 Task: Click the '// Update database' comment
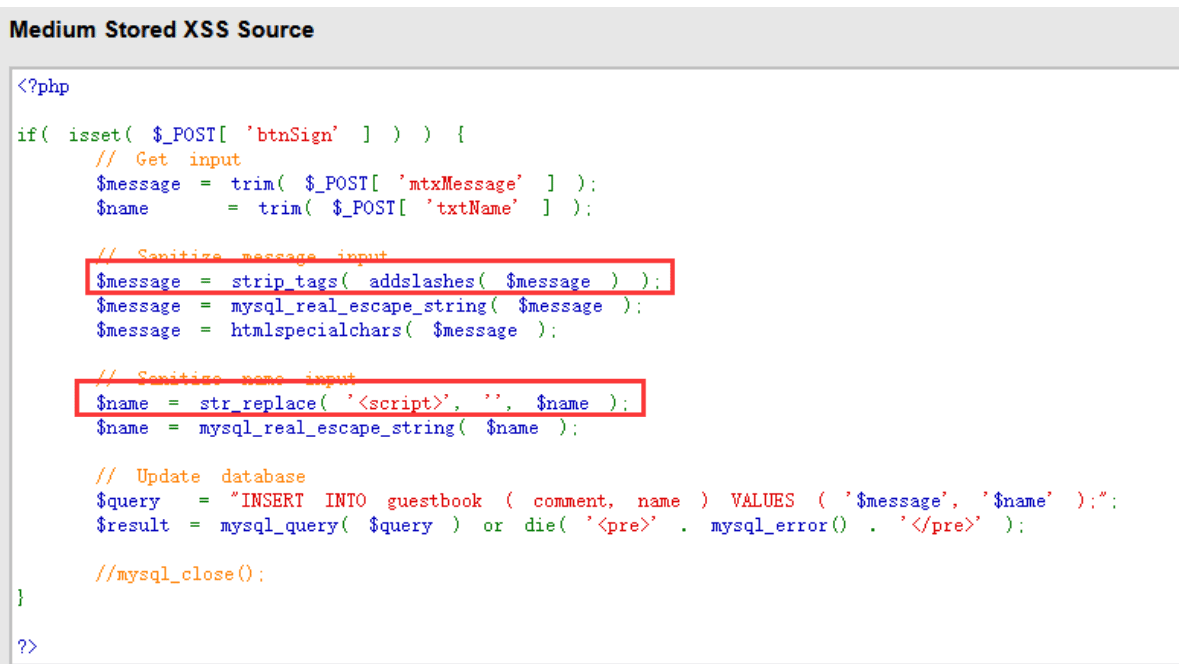(x=201, y=476)
